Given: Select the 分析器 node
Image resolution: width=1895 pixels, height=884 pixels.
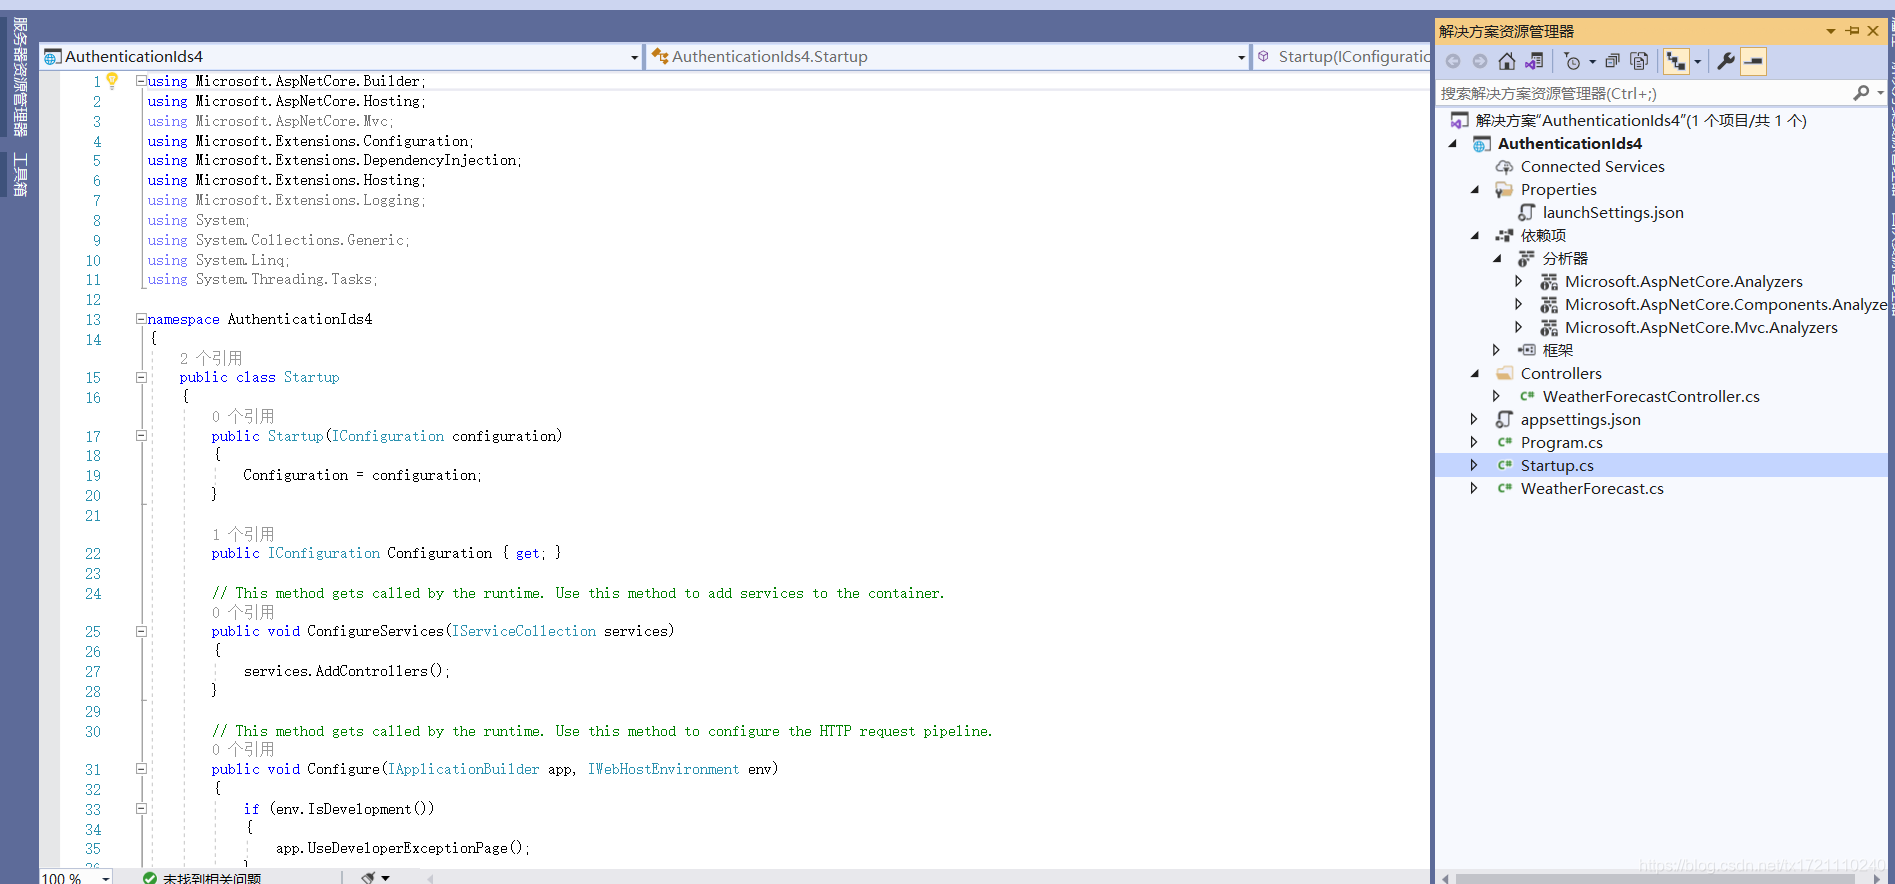Looking at the screenshot, I should pyautogui.click(x=1565, y=259).
